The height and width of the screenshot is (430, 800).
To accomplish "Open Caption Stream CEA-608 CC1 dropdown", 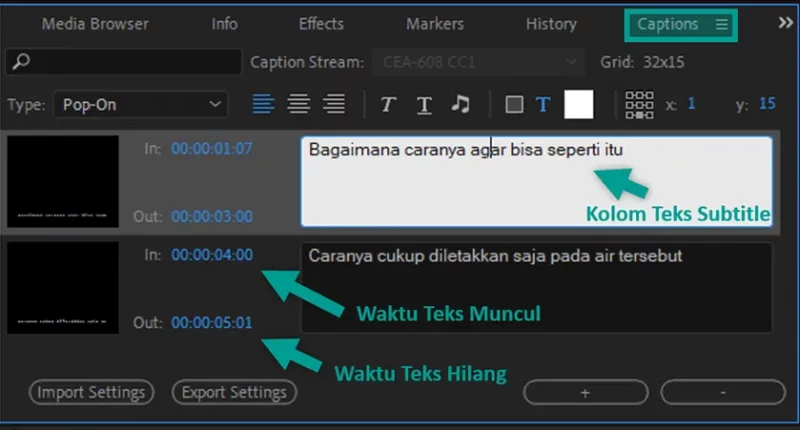I will pyautogui.click(x=479, y=62).
